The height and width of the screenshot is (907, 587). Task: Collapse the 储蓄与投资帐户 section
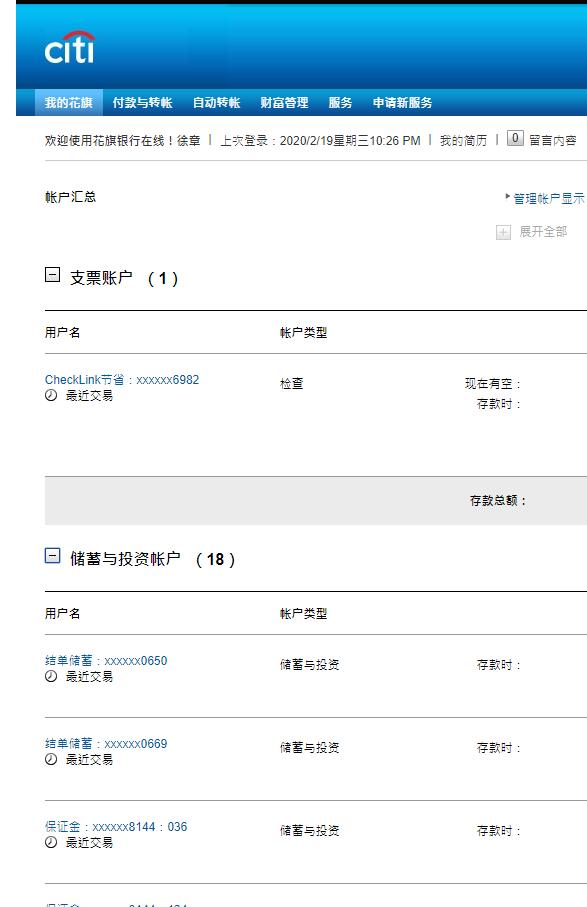(x=52, y=556)
